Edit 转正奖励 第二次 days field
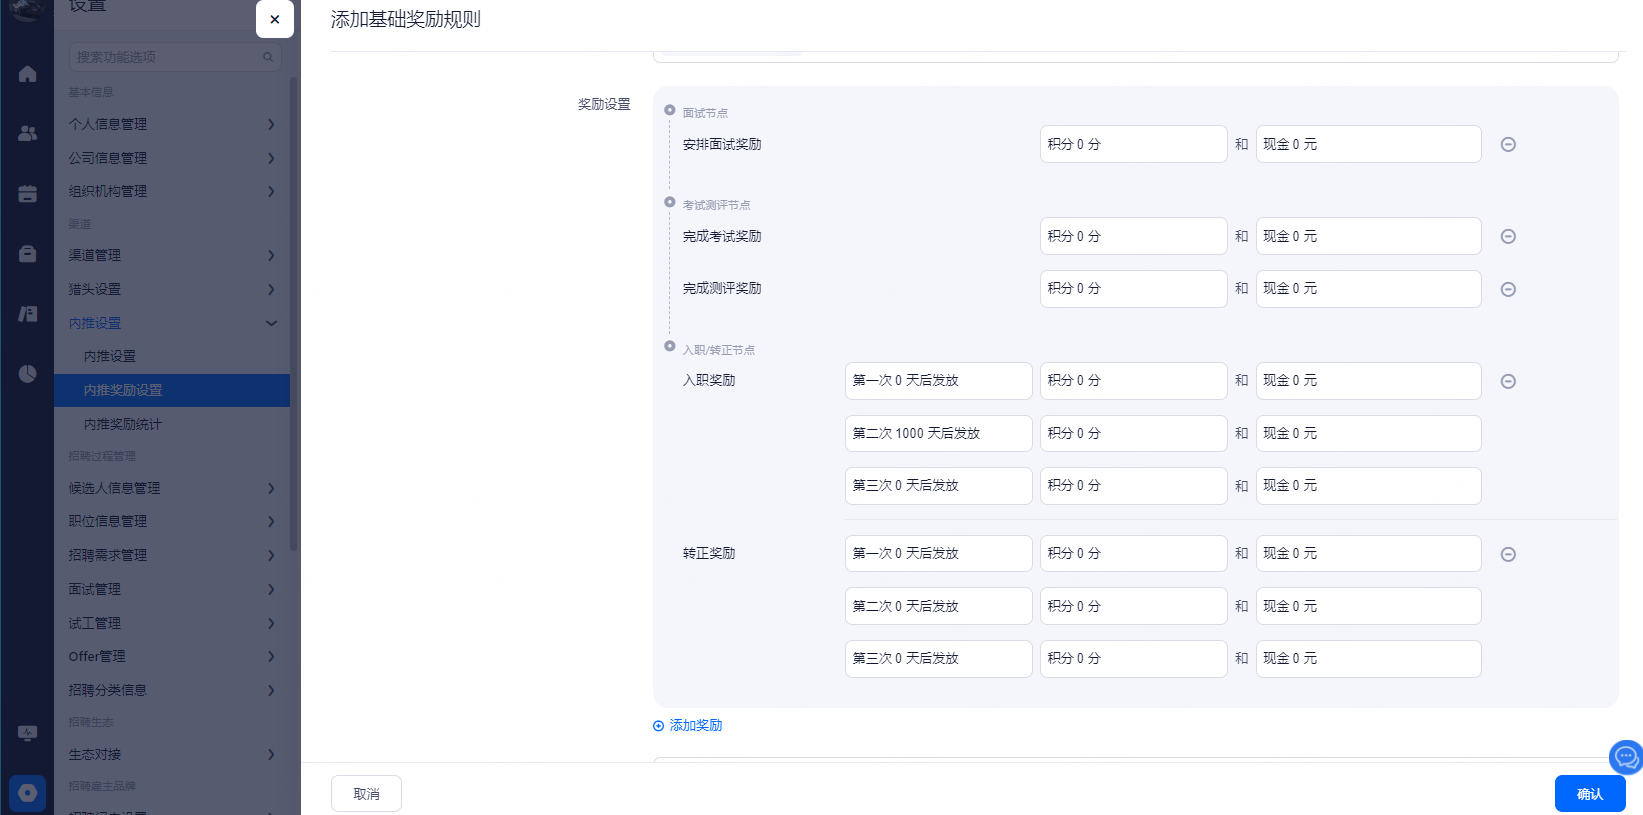Viewport: 1643px width, 815px height. pos(938,606)
